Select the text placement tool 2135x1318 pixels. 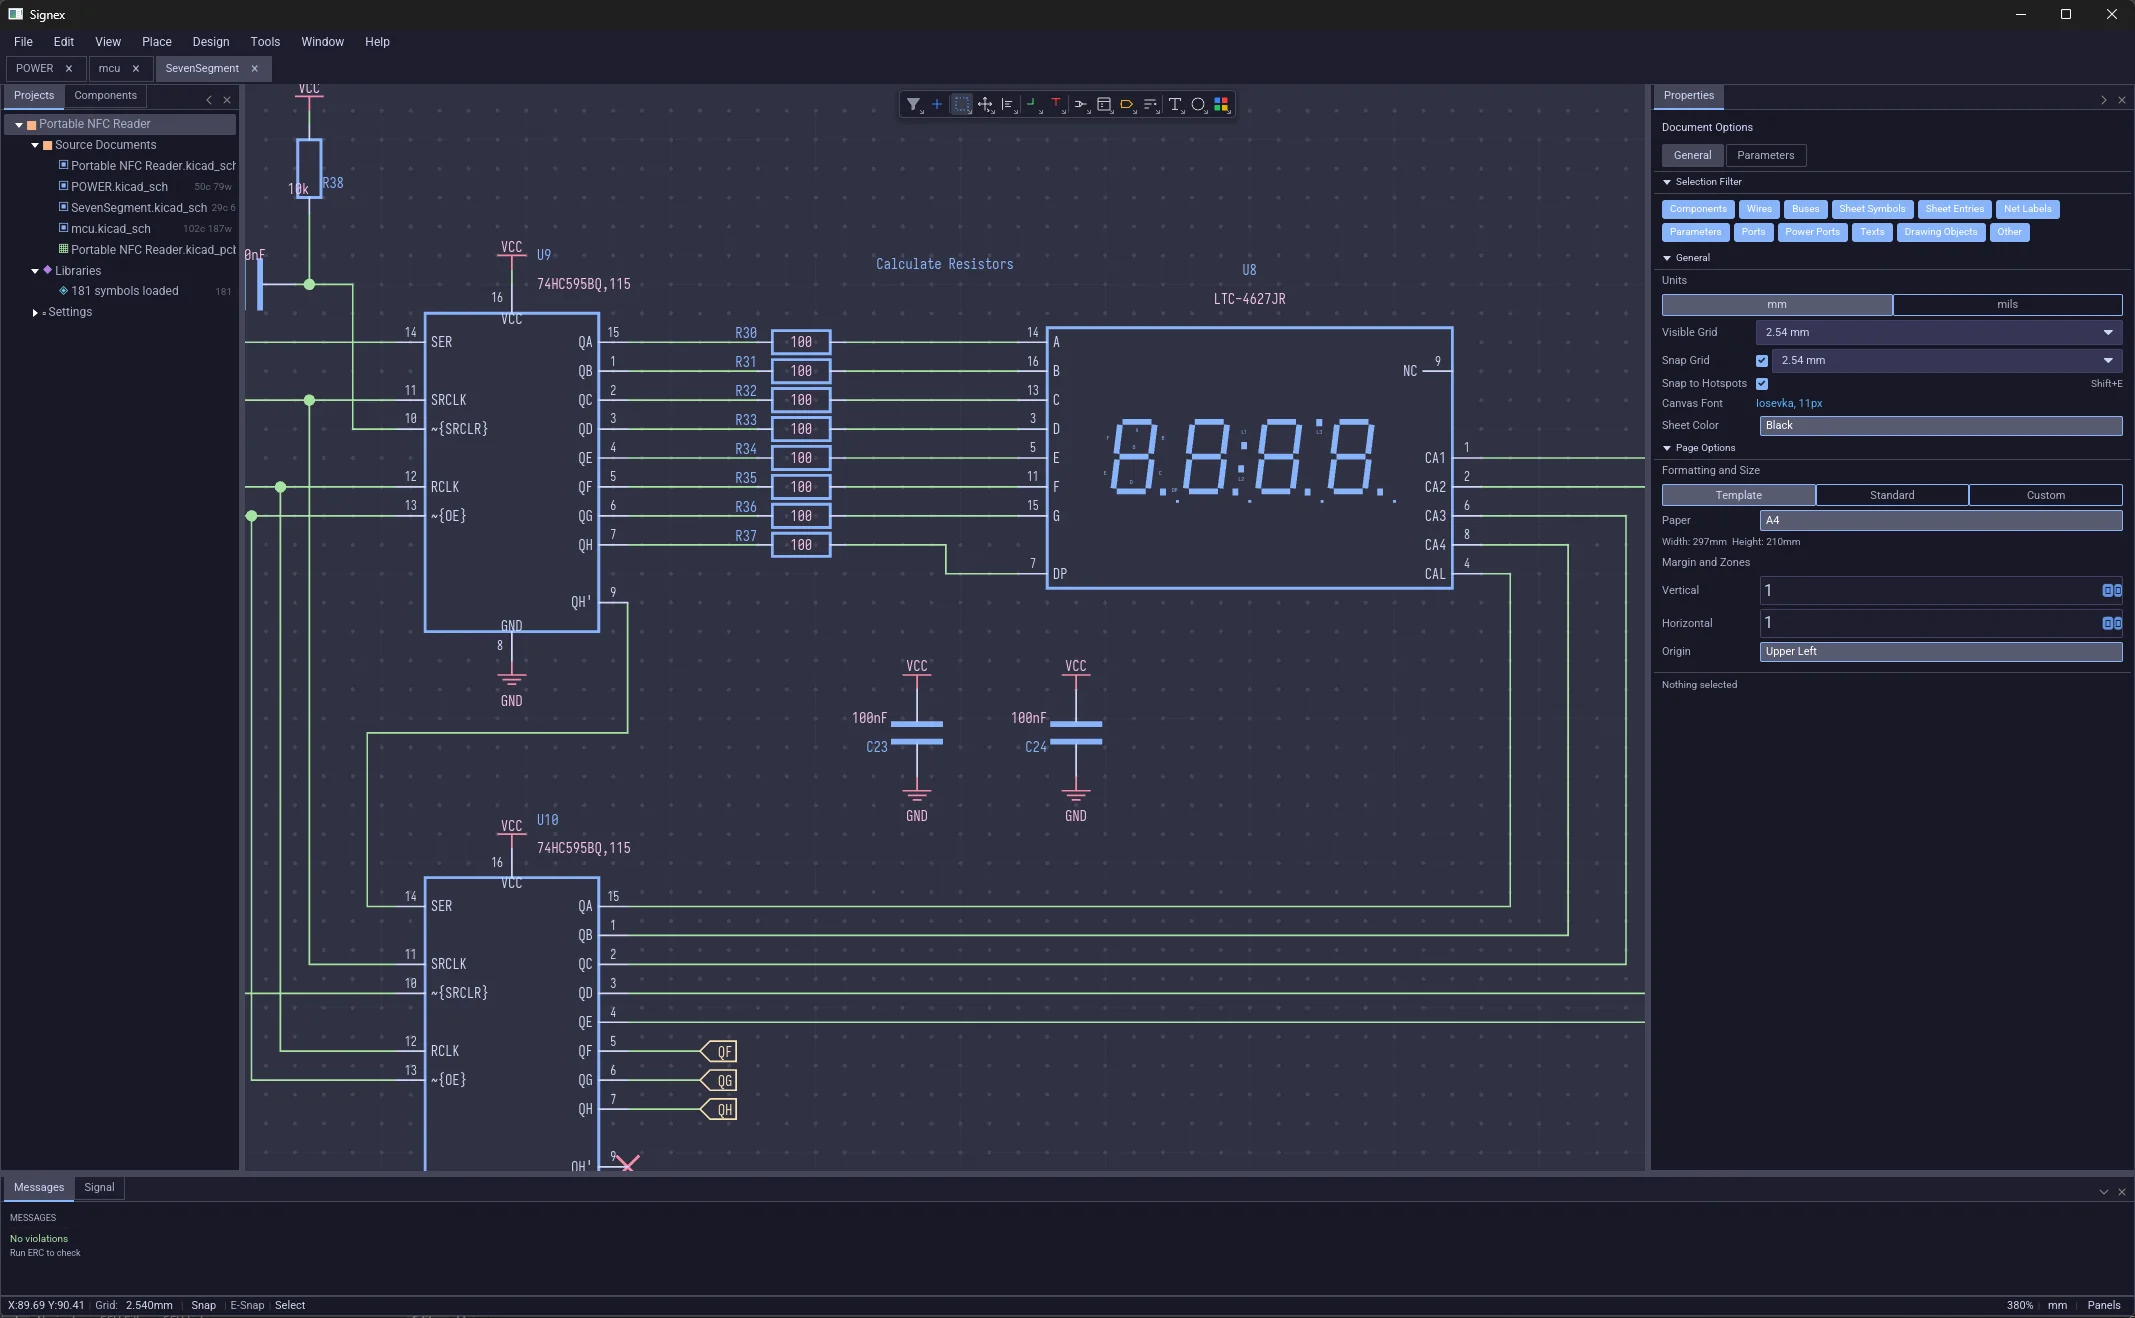1175,104
